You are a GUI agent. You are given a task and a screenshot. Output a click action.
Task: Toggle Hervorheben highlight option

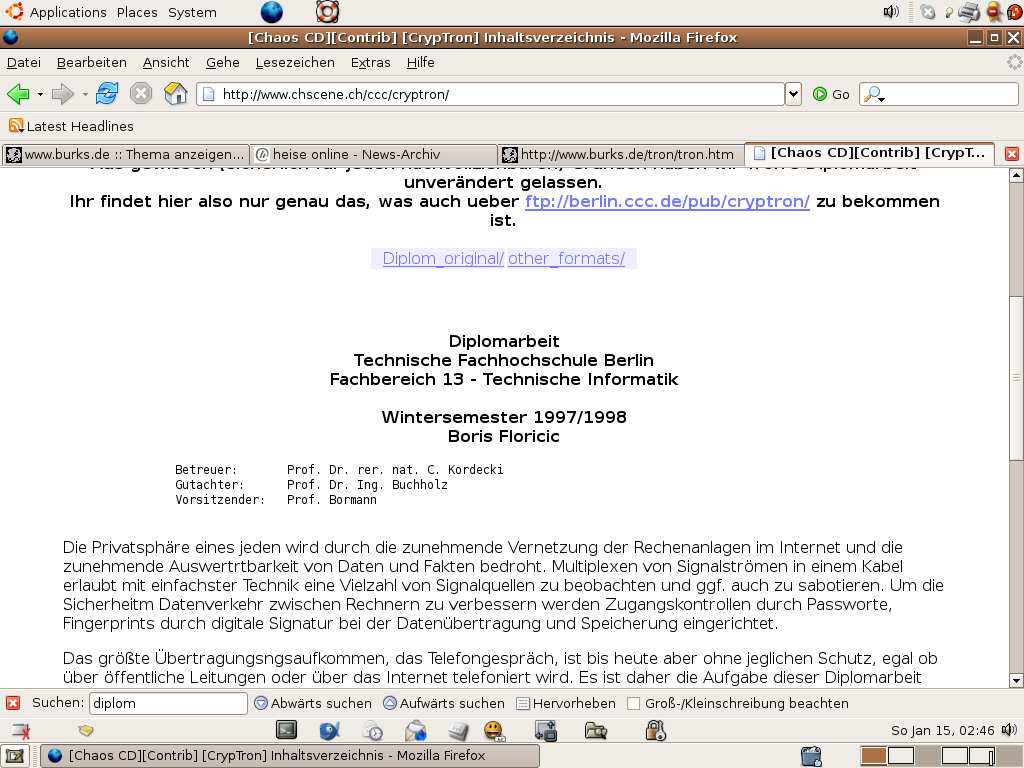(566, 703)
